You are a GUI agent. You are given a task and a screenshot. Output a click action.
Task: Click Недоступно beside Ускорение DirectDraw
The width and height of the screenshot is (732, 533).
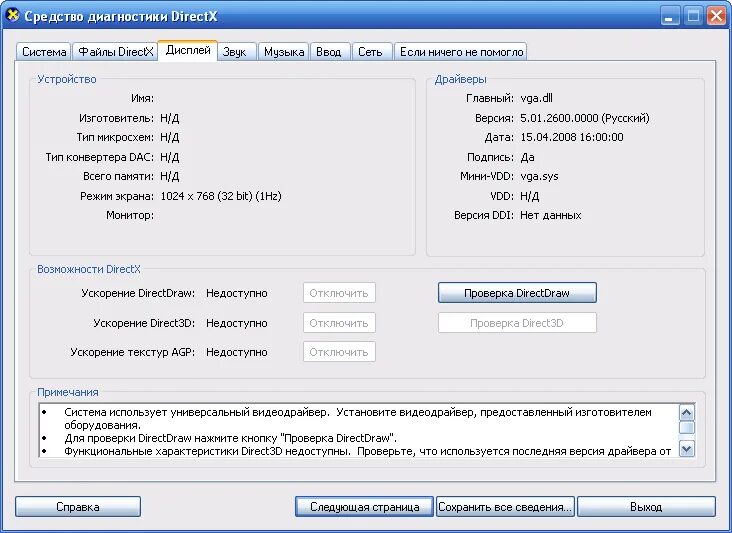coord(237,294)
